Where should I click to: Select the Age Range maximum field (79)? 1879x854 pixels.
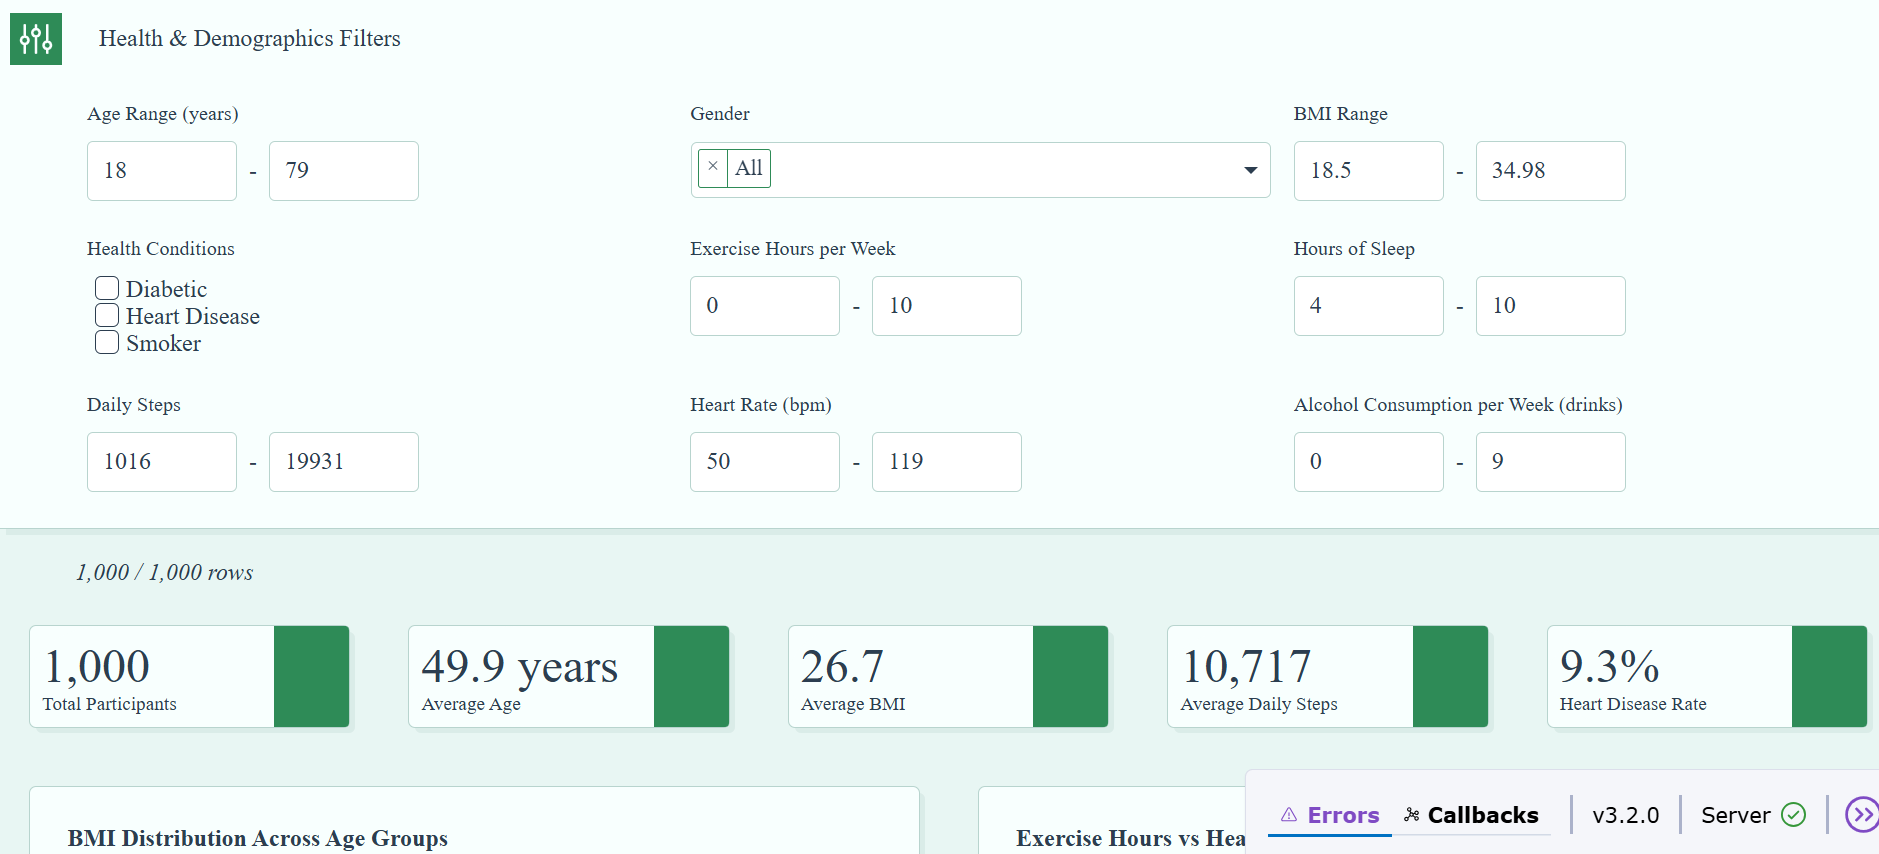pyautogui.click(x=344, y=171)
